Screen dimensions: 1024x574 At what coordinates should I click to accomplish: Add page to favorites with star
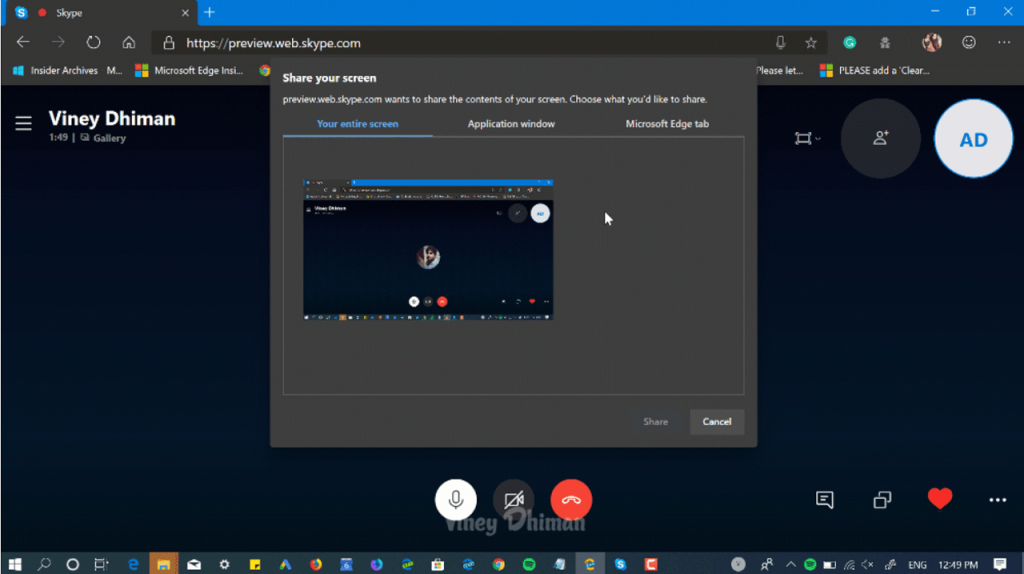pyautogui.click(x=811, y=42)
